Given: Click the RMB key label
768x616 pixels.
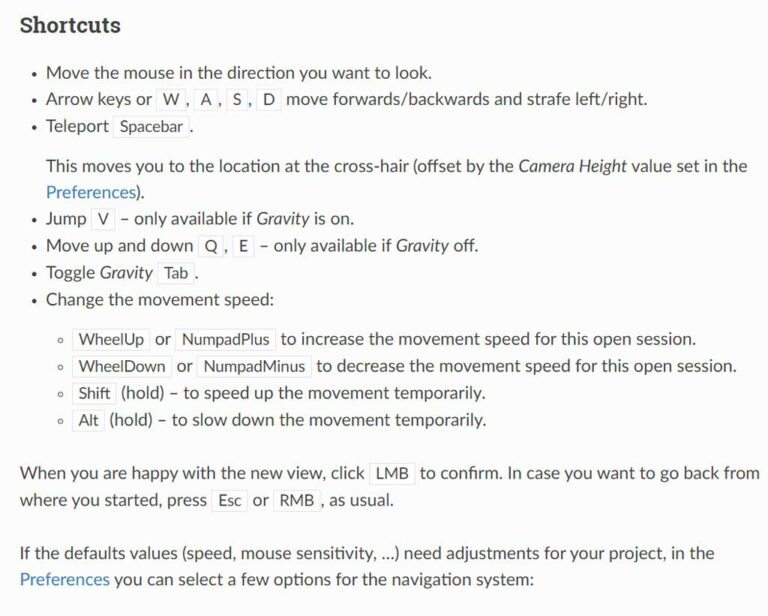Looking at the screenshot, I should [298, 501].
